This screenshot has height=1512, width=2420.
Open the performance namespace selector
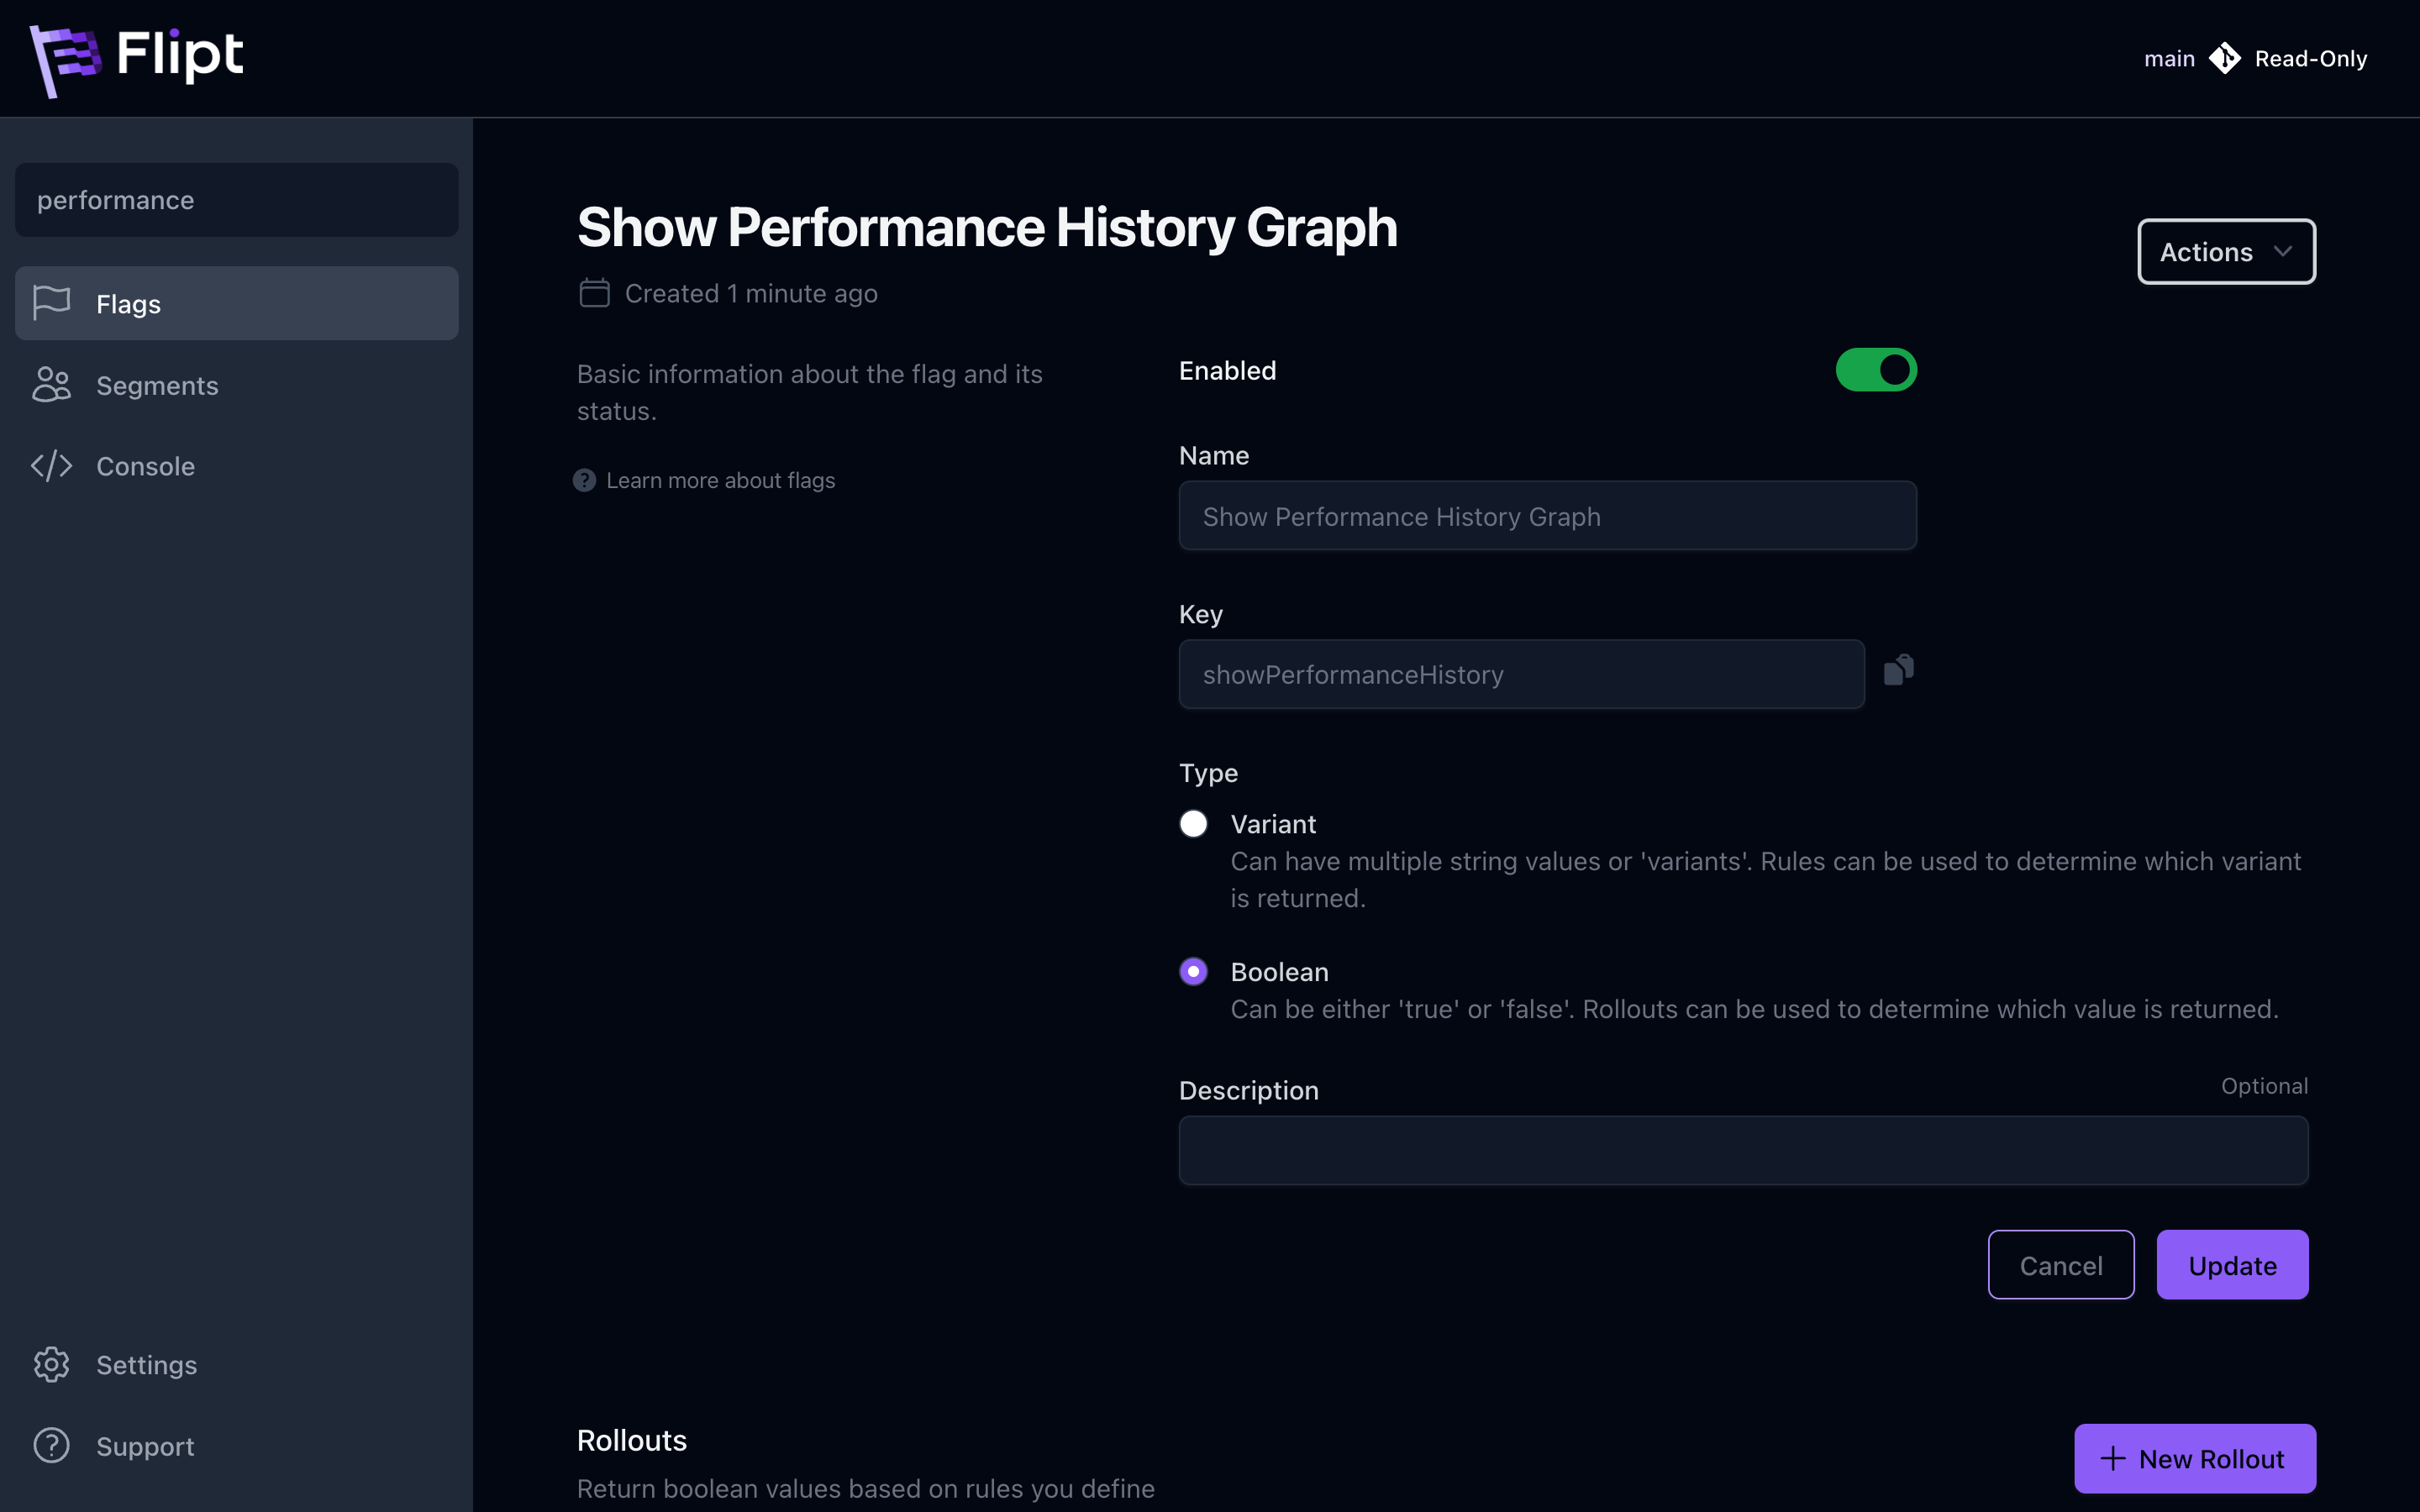click(236, 200)
